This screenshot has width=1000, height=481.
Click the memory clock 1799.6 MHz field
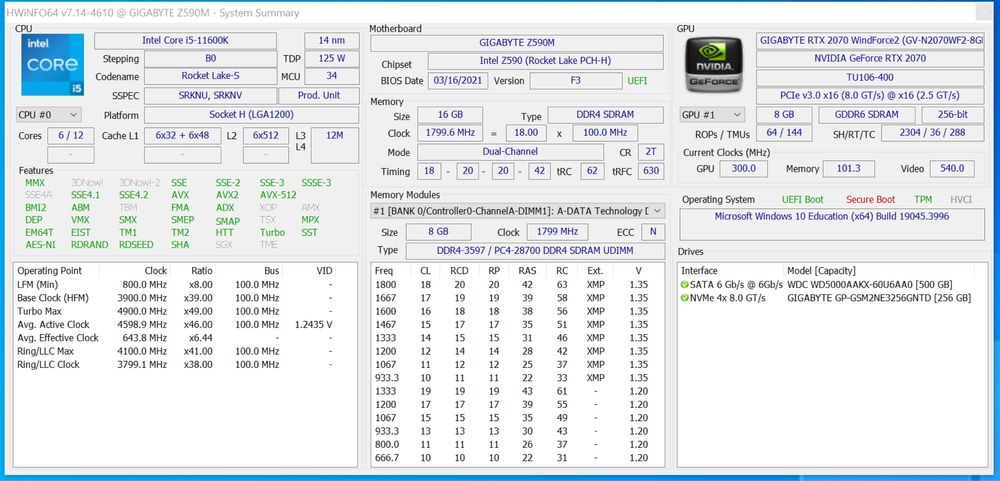tap(450, 133)
